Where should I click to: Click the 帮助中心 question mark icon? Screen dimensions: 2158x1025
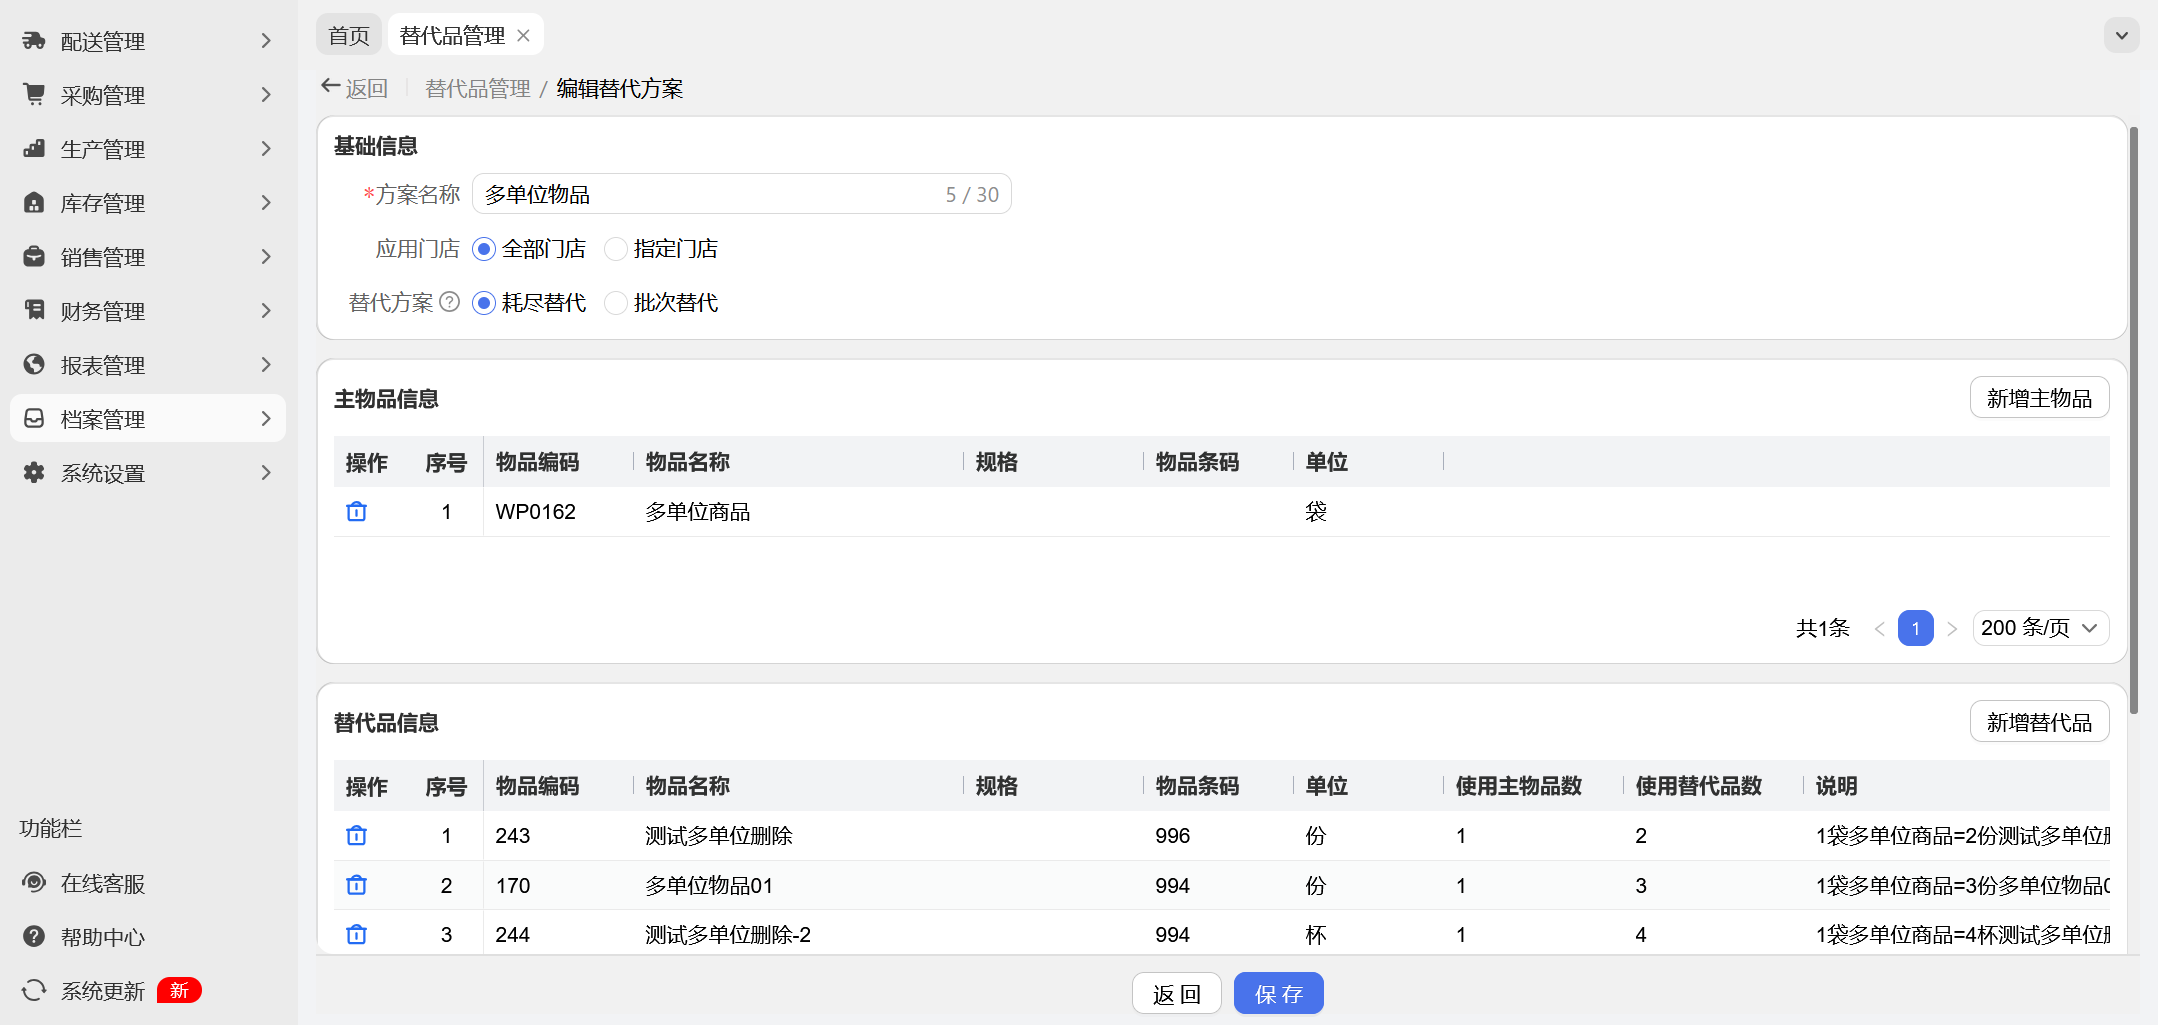click(34, 937)
